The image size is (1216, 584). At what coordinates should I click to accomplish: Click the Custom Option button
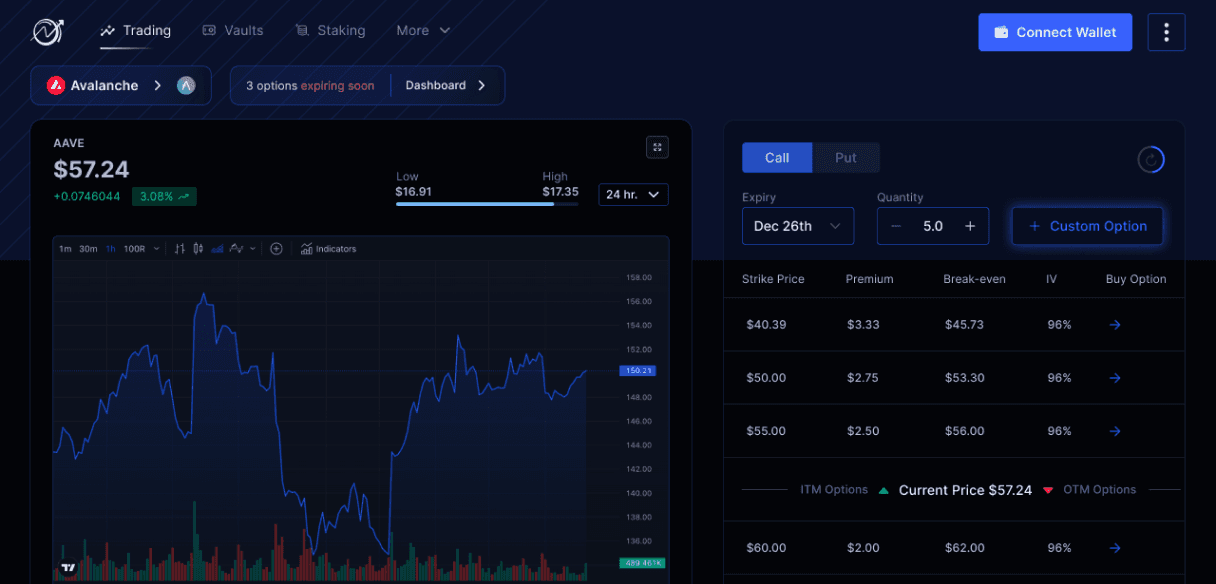[x=1087, y=226]
